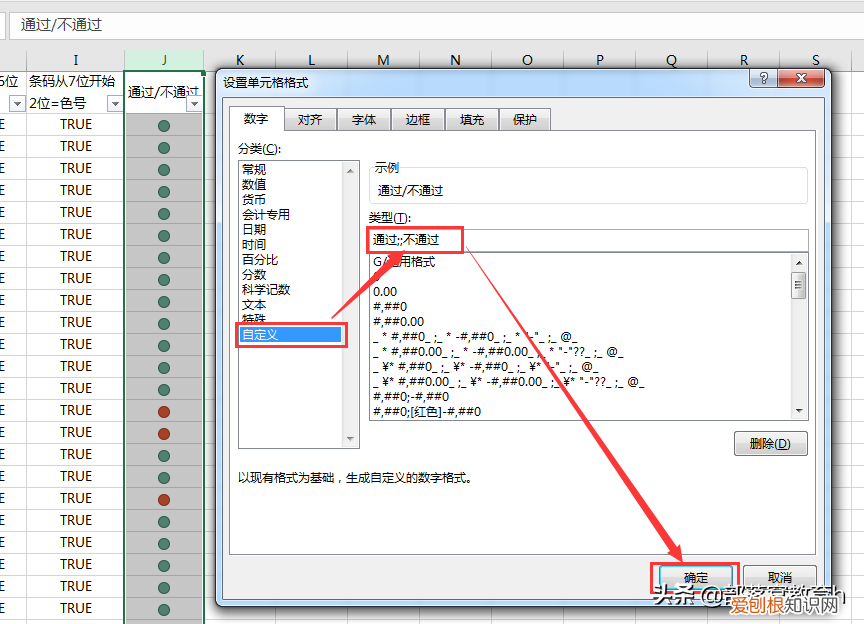Switch to the 对齐 tab
Viewport: 864px width, 624px height.
[x=310, y=119]
